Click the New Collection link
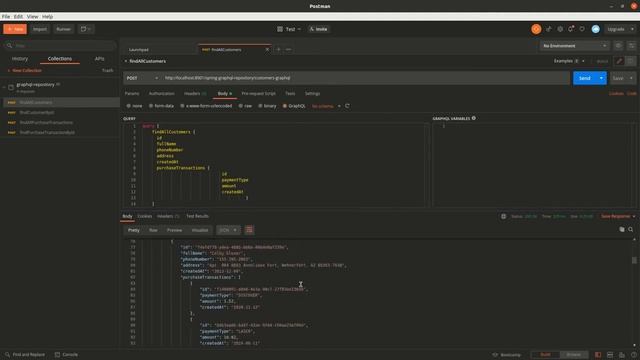The image size is (640, 360). (x=24, y=71)
